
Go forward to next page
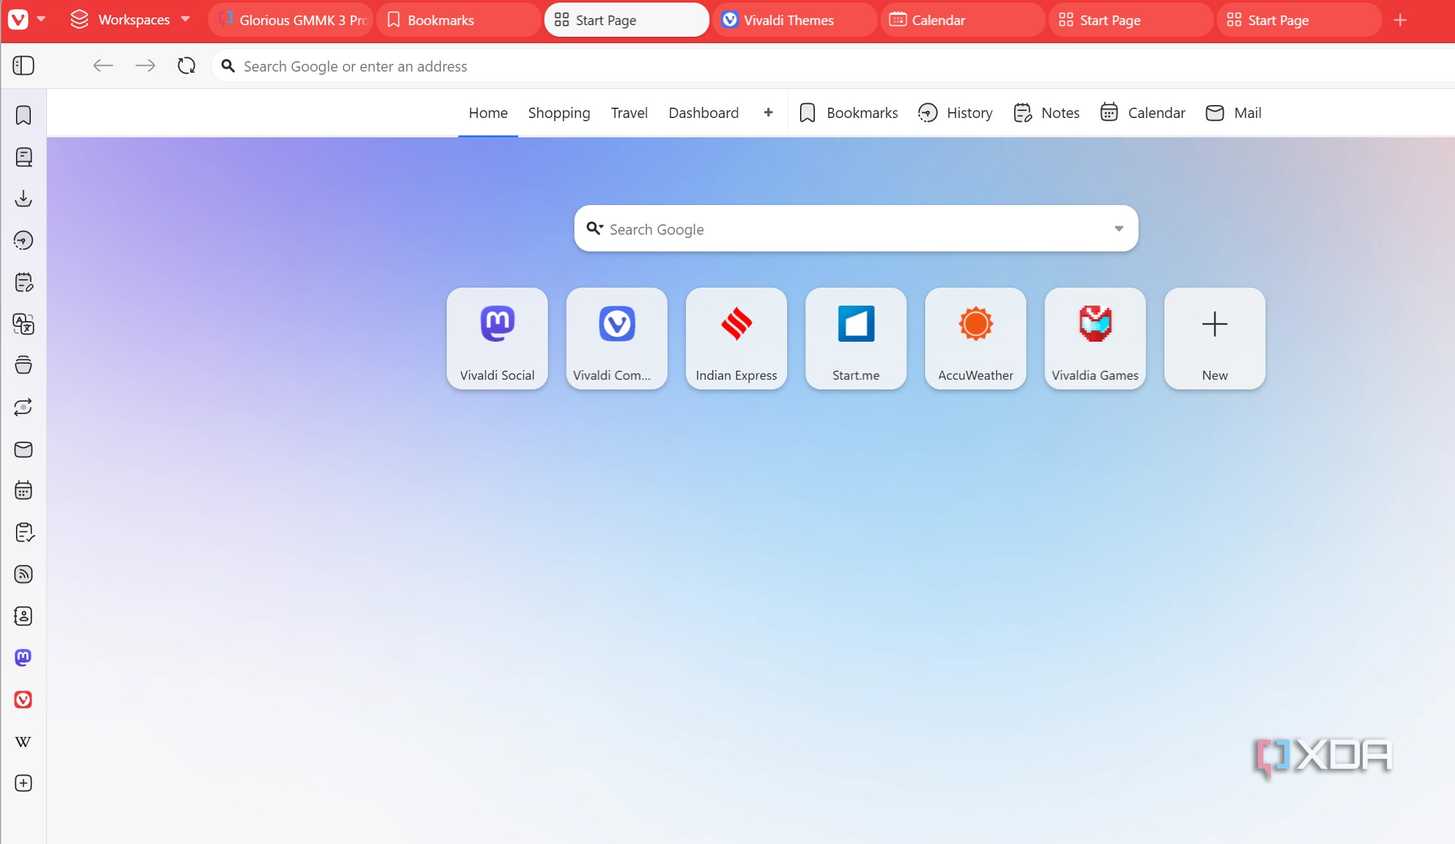145,66
